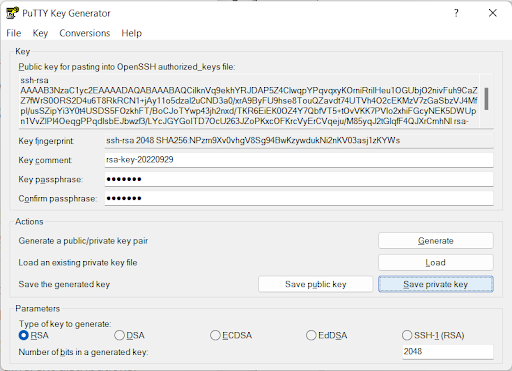Click 'Generate a public/private key pair' text

click(83, 241)
